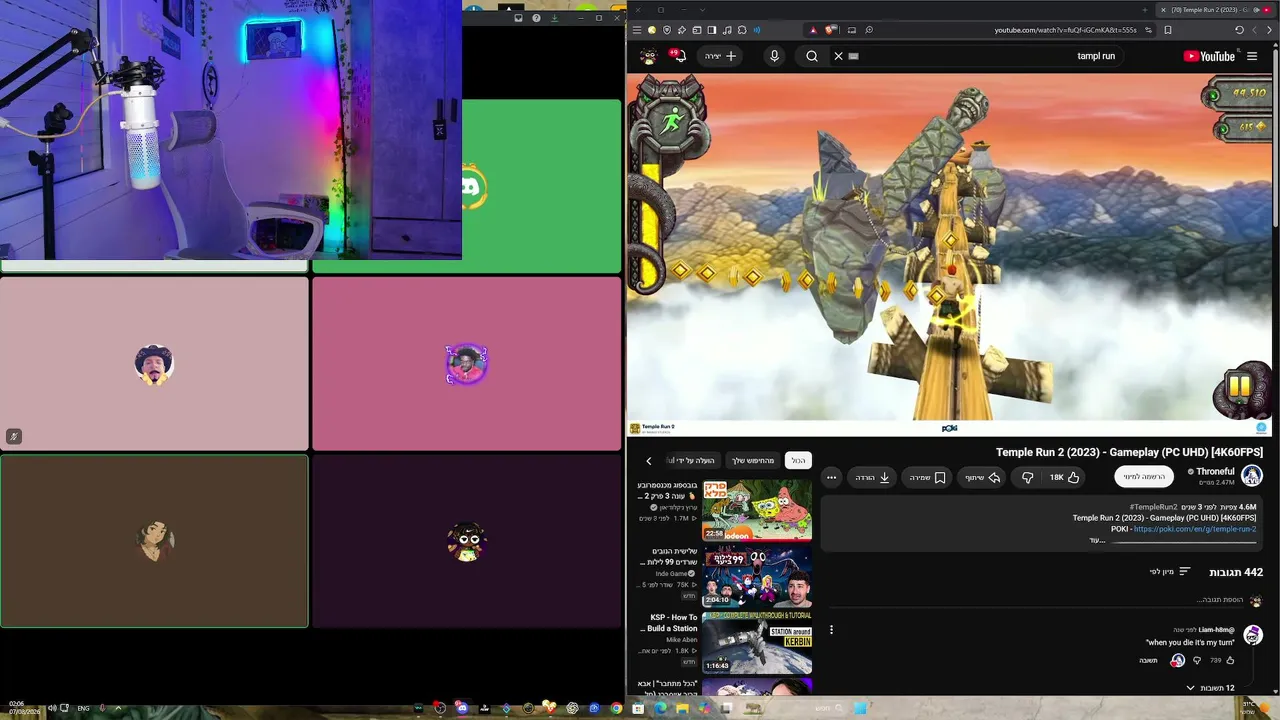Pause the Temple Run game in video
The image size is (1280, 720).
coord(1240,387)
